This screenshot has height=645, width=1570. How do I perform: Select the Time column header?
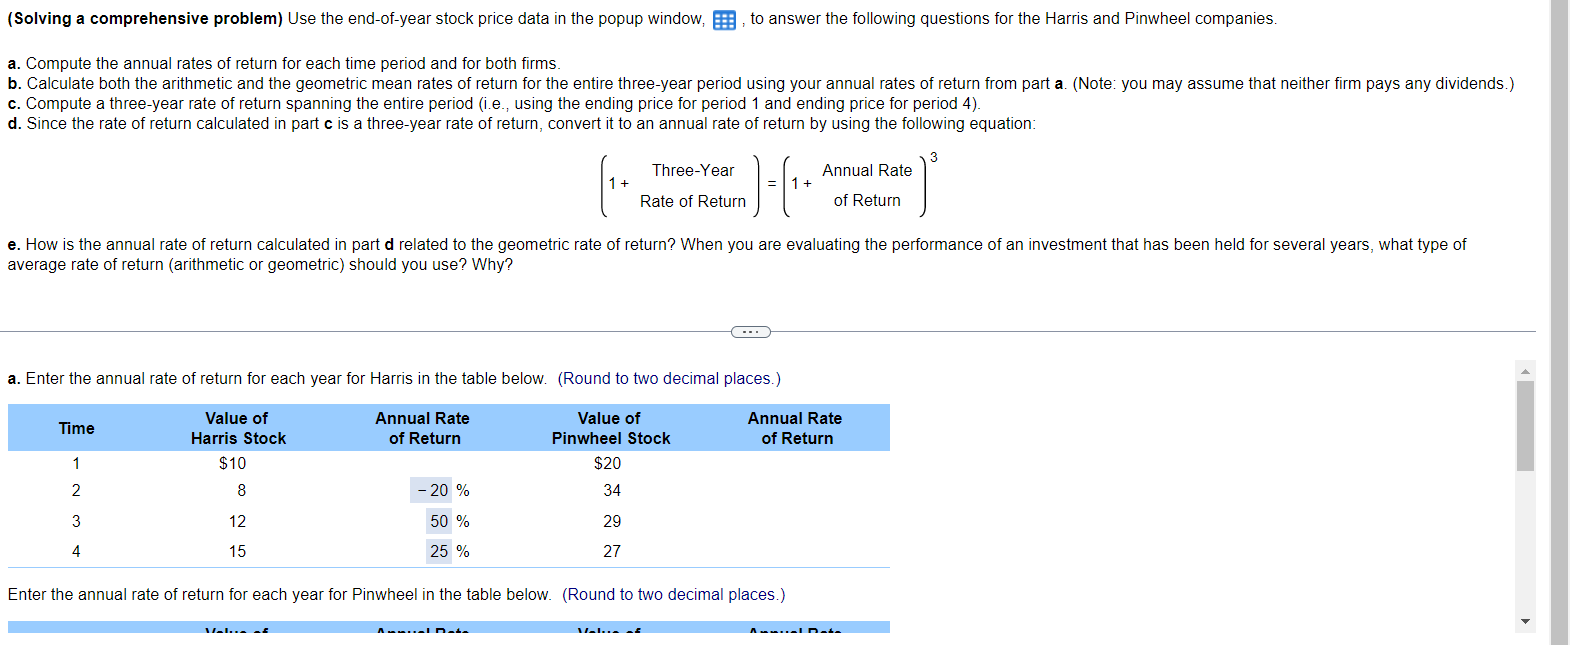[77, 428]
